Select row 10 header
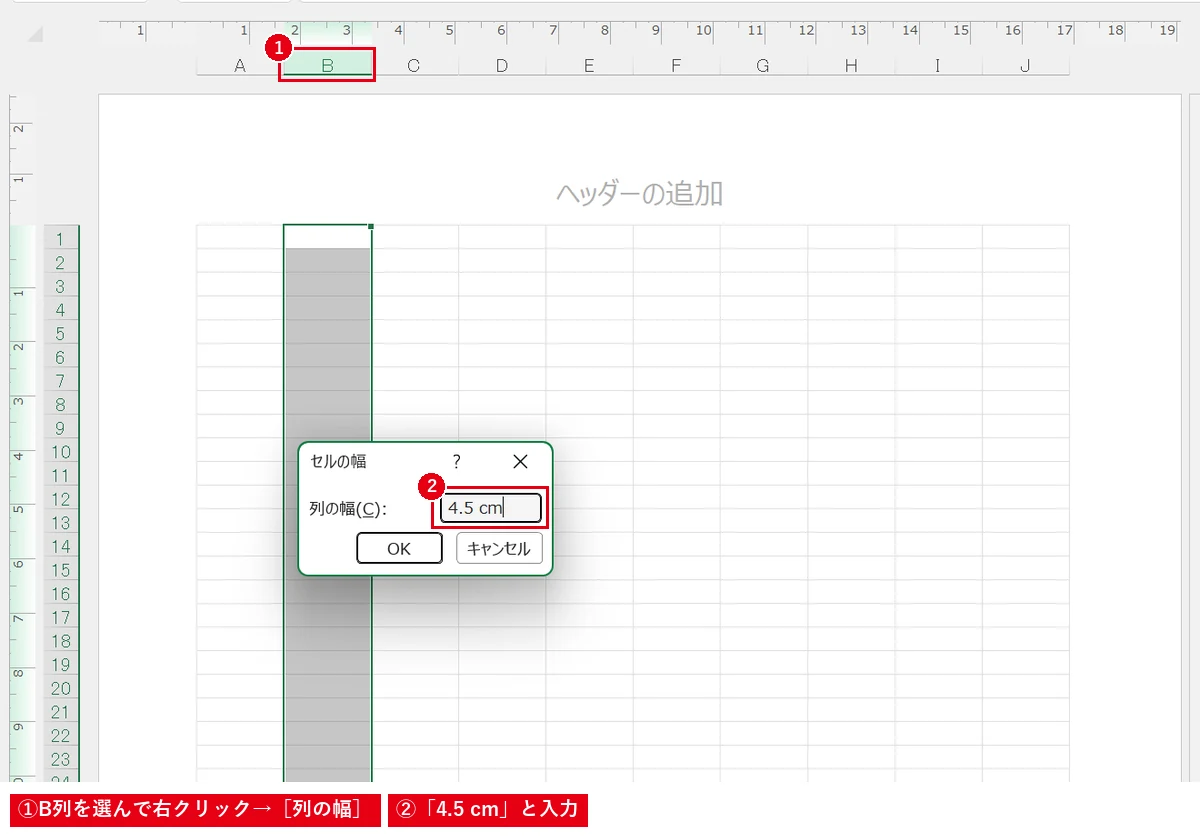This screenshot has height=838, width=1200. (61, 452)
